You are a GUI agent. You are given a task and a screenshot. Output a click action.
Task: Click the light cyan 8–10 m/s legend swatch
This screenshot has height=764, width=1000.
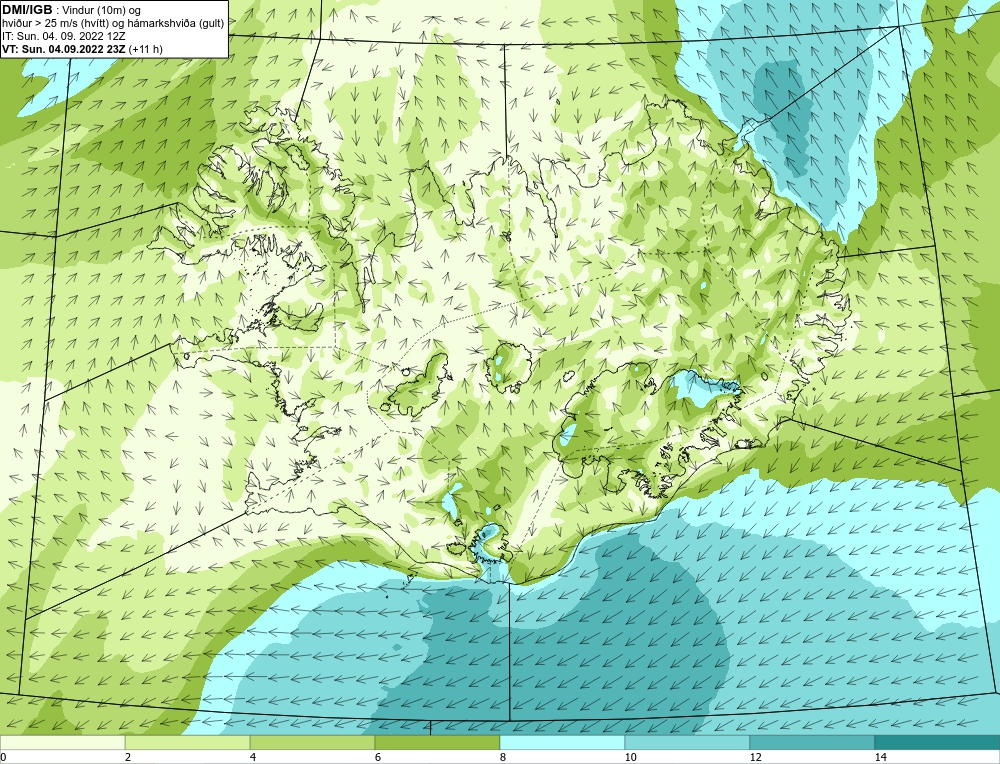(x=562, y=742)
